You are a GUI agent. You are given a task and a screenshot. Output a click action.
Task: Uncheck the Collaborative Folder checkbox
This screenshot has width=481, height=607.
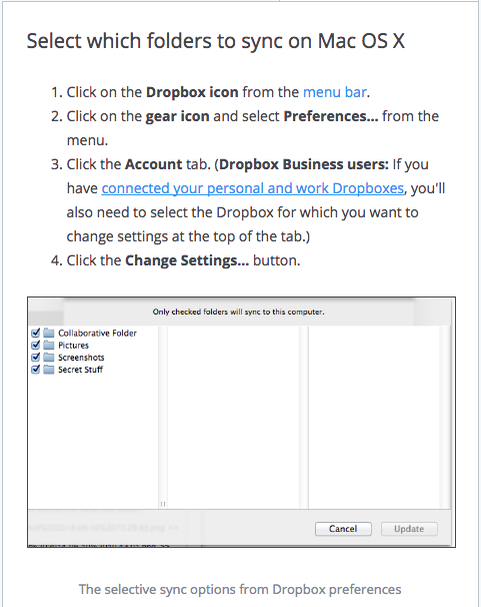[36, 333]
